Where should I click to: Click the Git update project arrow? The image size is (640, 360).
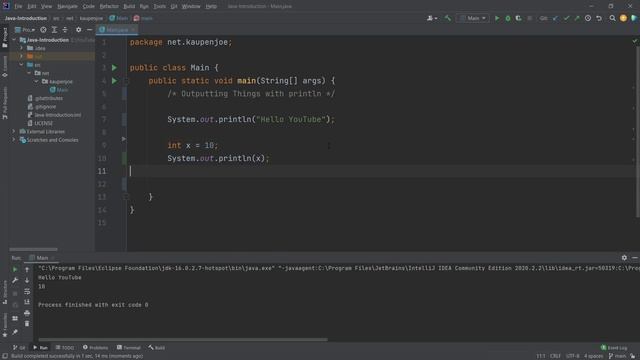click(555, 18)
